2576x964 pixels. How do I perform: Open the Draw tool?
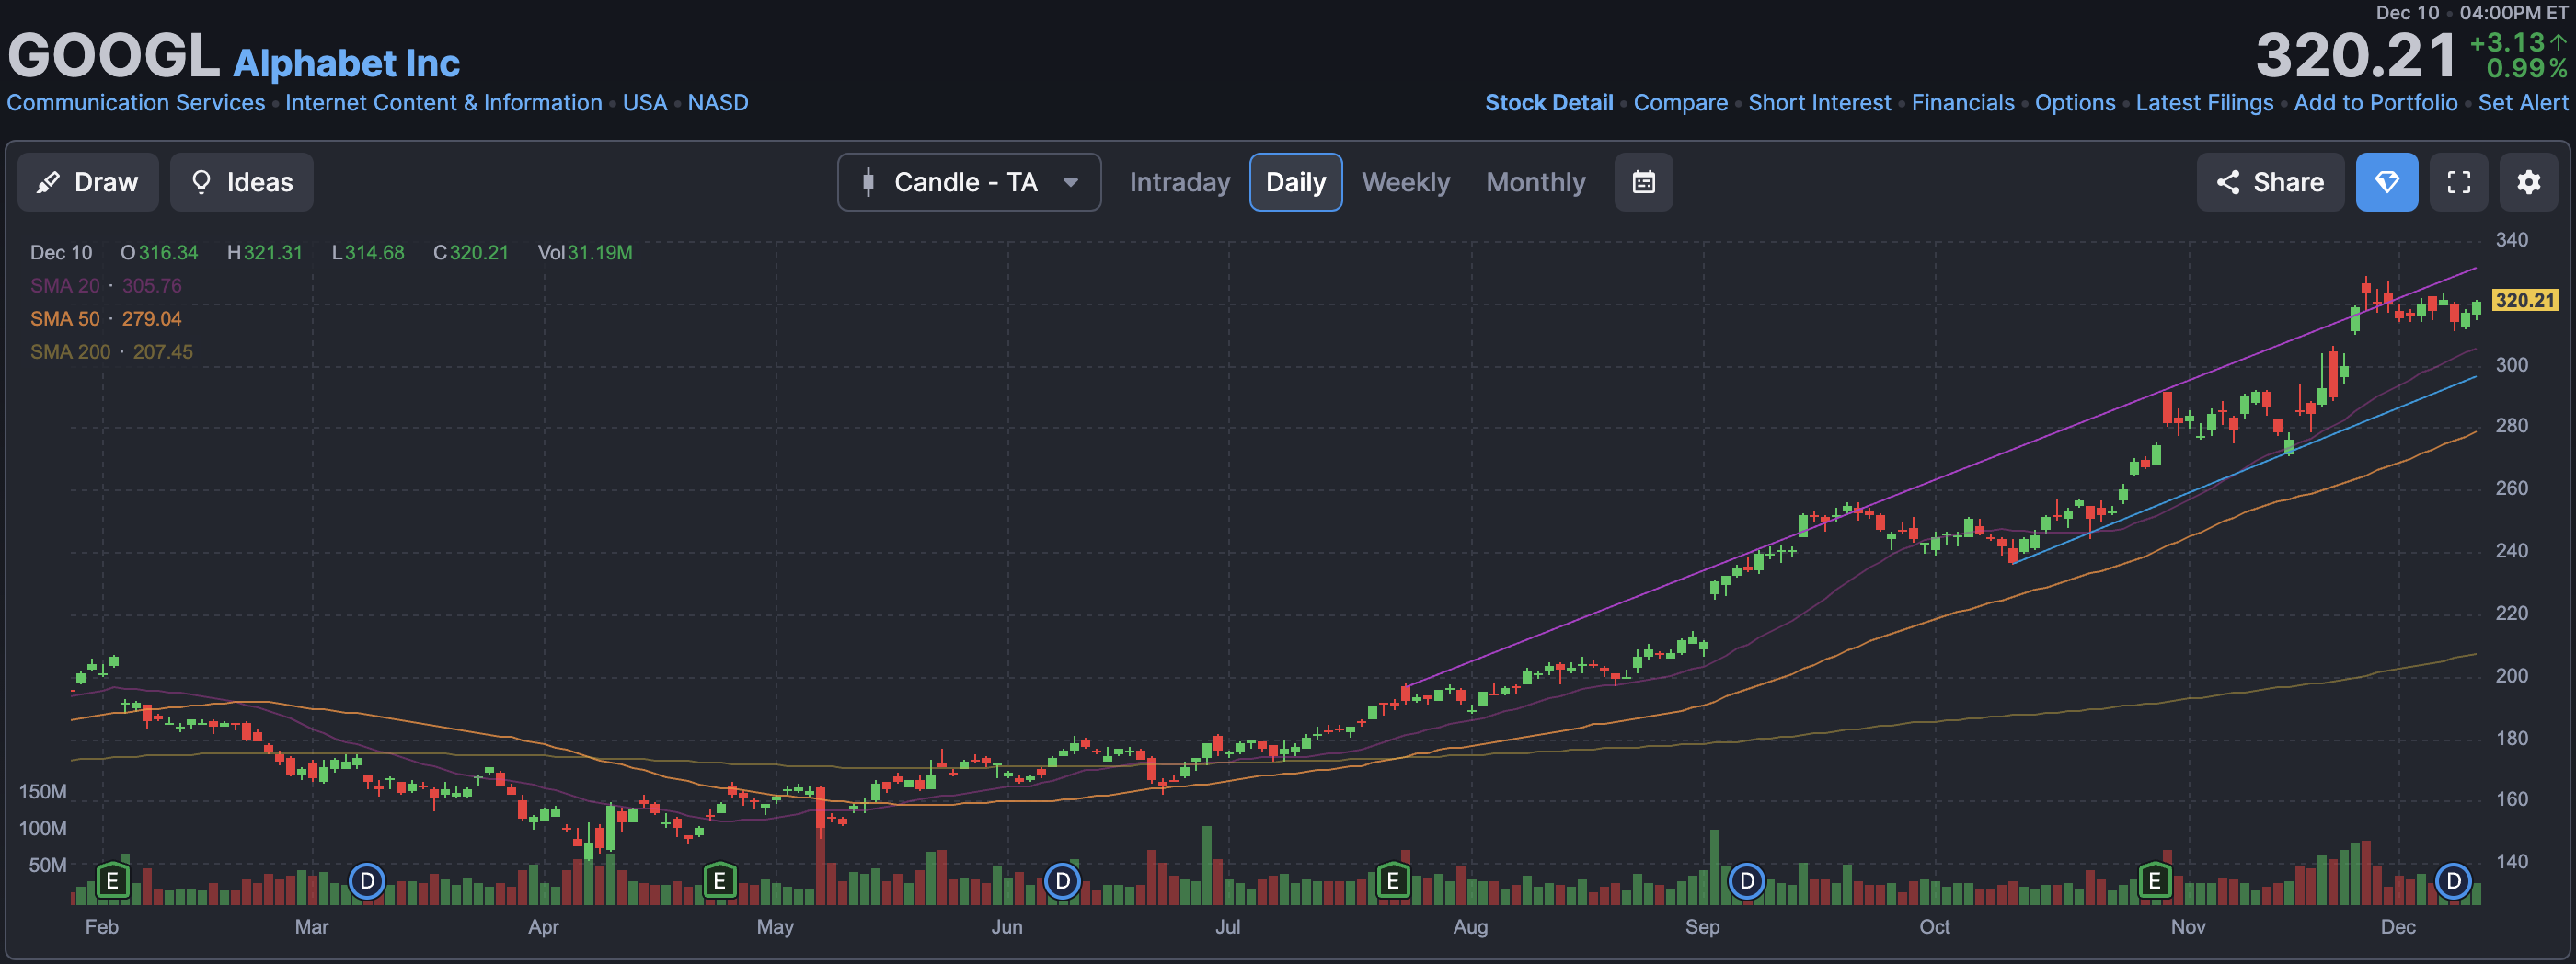[88, 182]
